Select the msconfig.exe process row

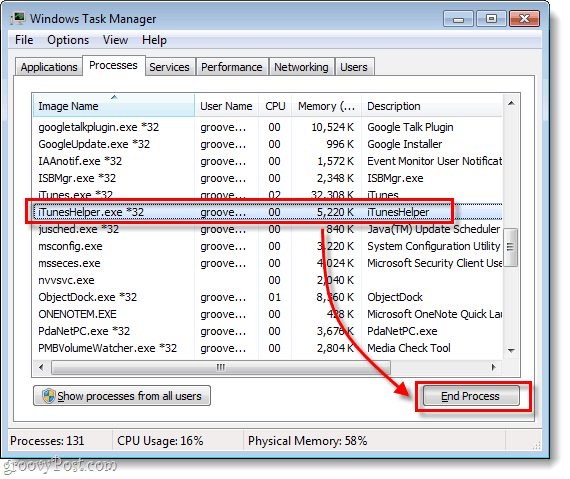tap(268, 246)
